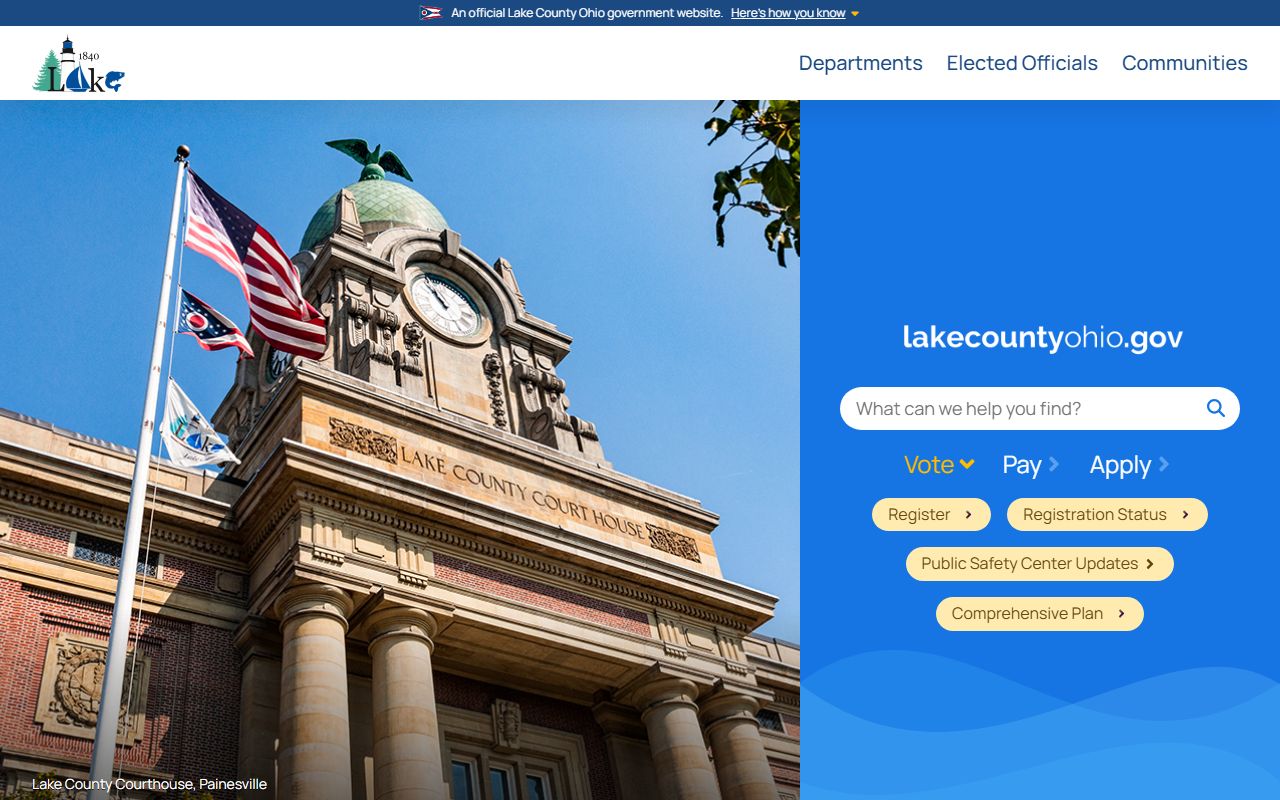Expand the "Here's how you know" banner
This screenshot has width=1280, height=800.
point(794,13)
